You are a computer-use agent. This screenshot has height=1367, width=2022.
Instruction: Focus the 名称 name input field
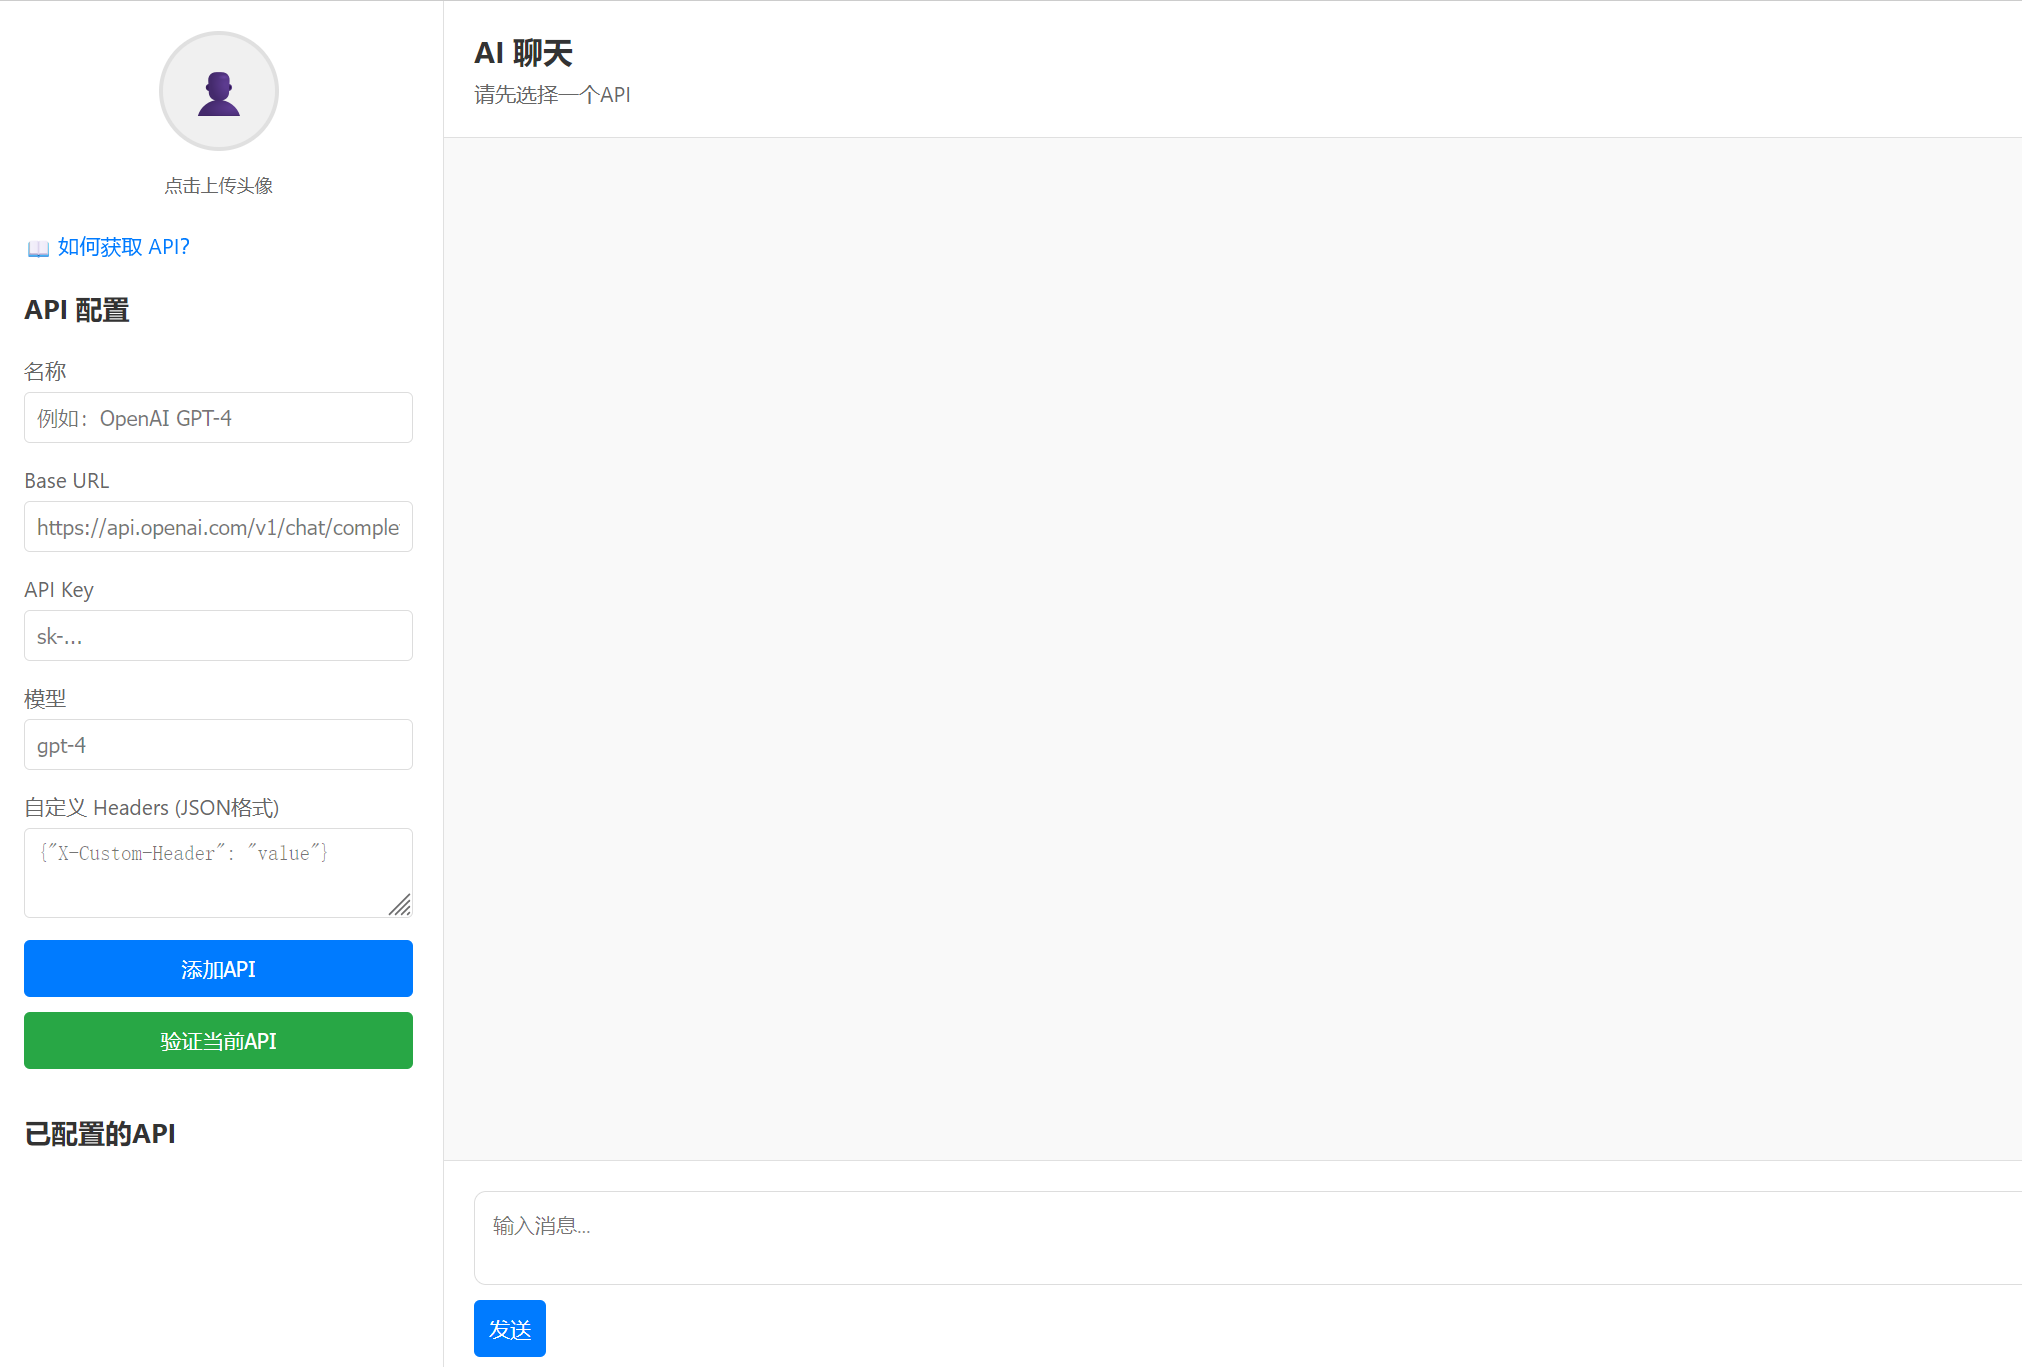218,418
